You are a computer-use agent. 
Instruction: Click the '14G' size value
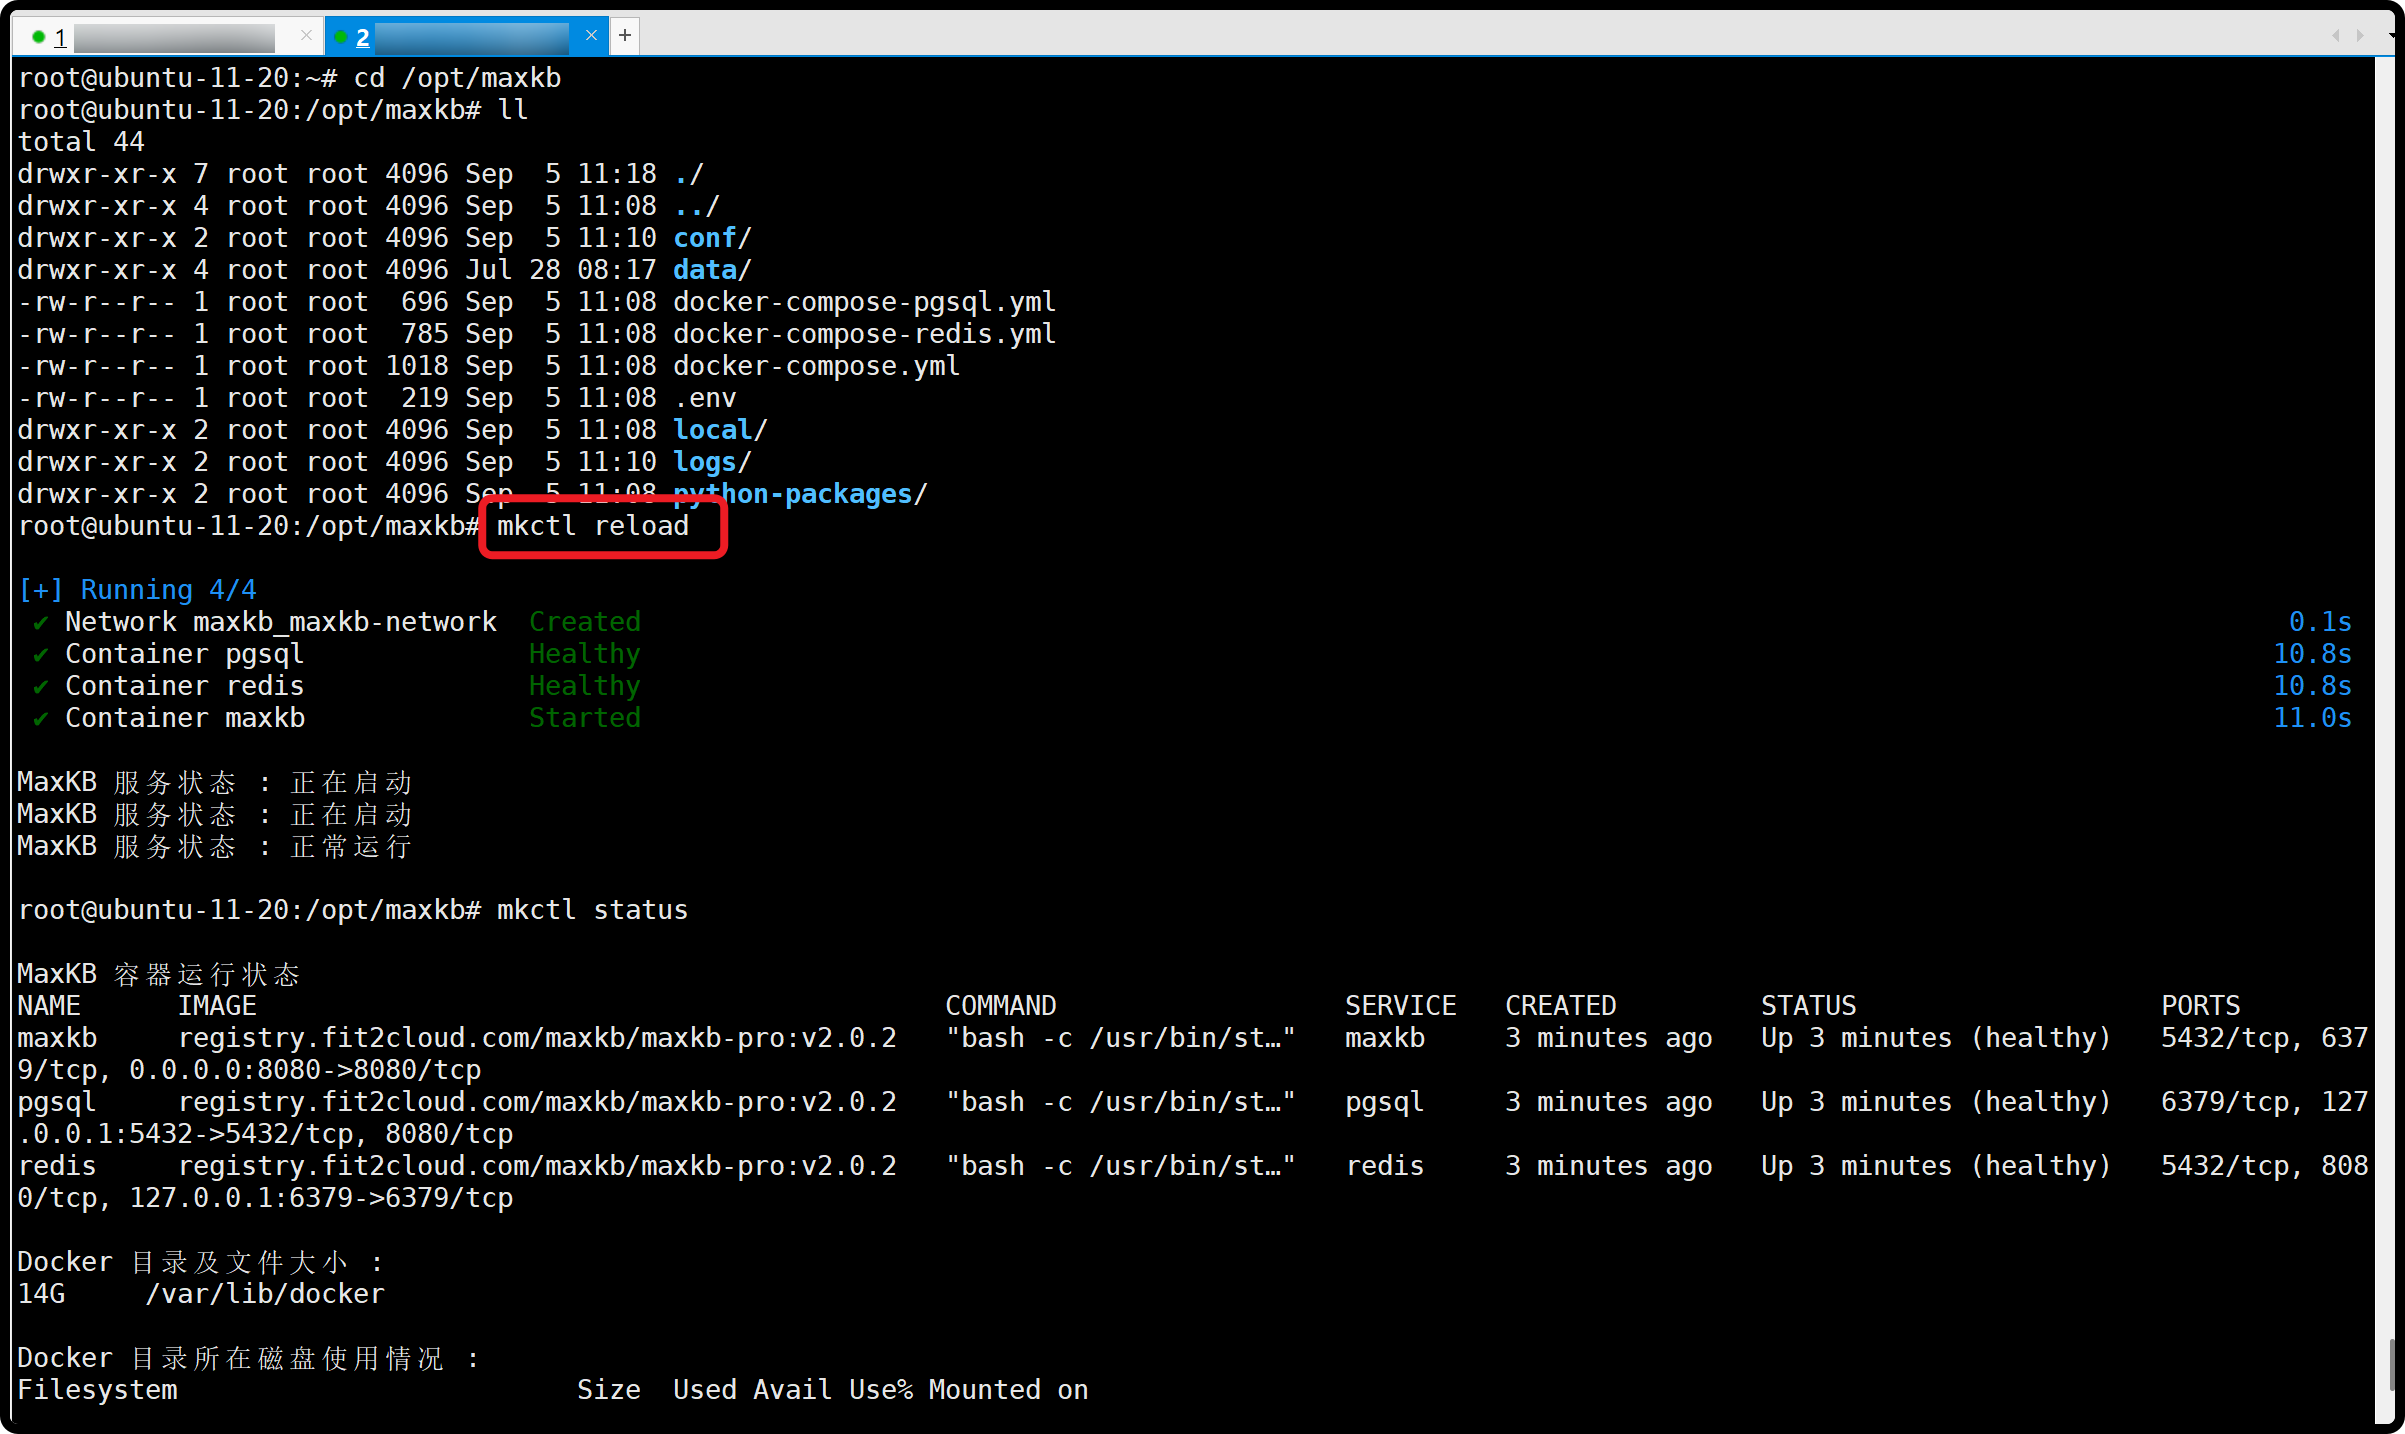pyautogui.click(x=41, y=1294)
